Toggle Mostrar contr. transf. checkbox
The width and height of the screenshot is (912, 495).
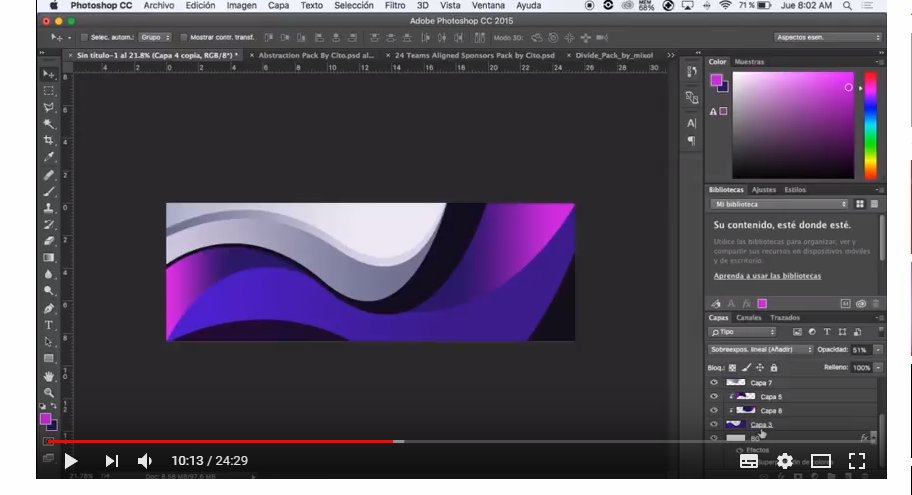click(x=183, y=37)
